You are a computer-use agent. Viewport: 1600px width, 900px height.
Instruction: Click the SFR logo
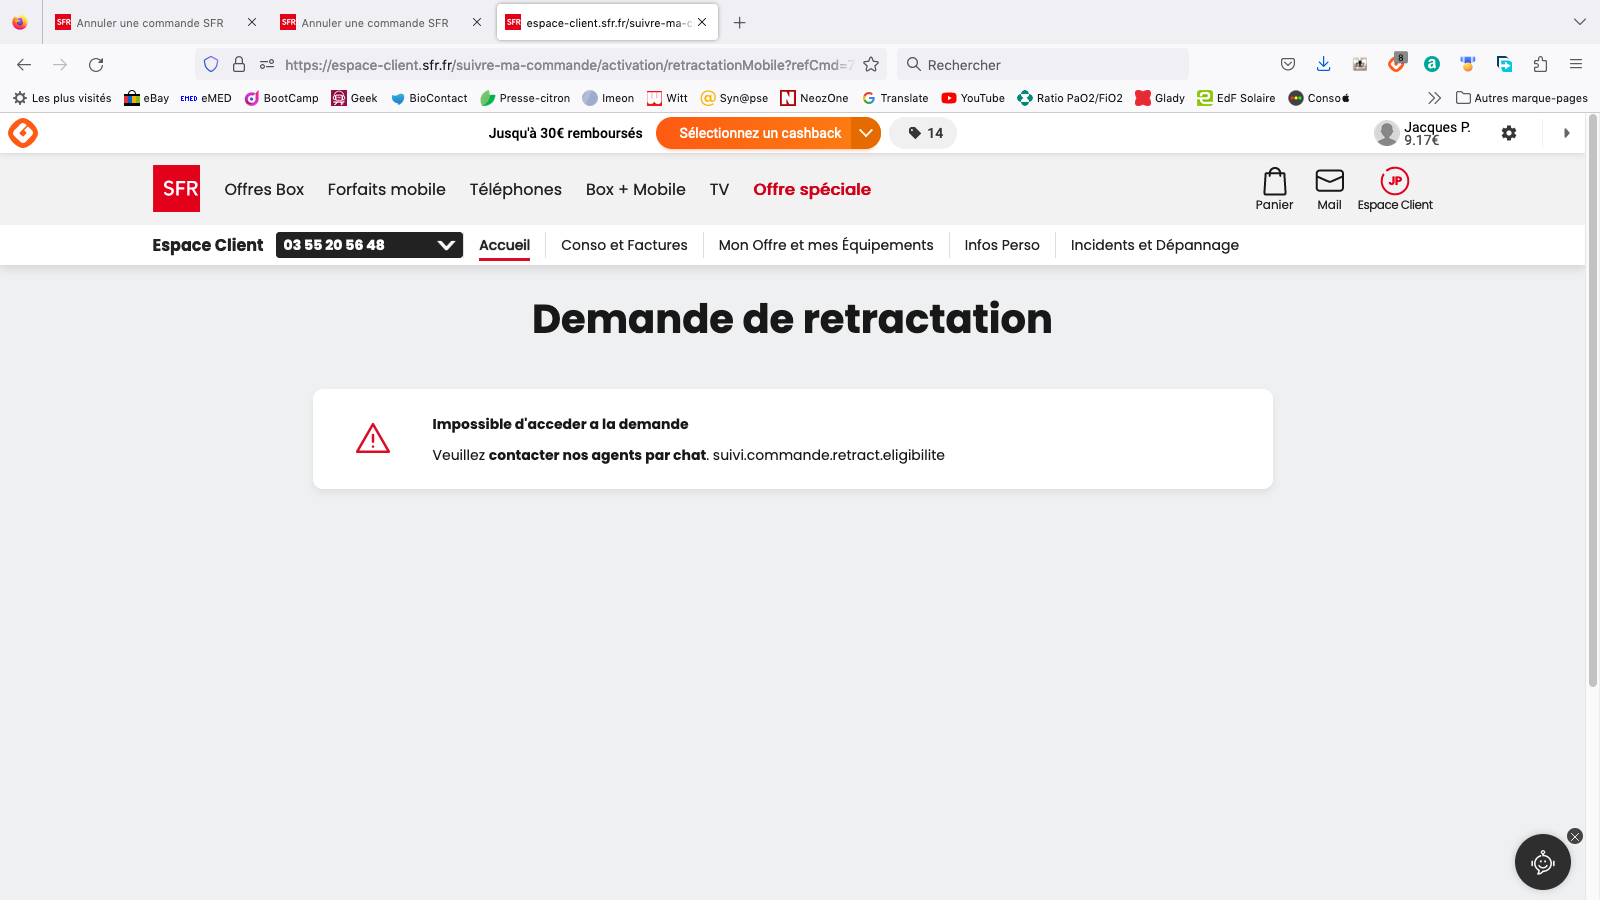coord(176,189)
